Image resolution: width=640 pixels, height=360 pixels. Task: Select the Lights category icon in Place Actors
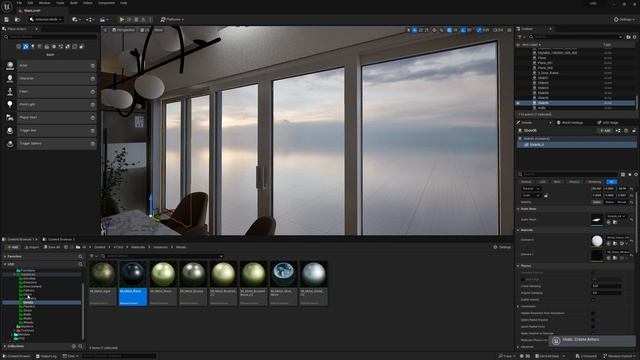point(33,47)
